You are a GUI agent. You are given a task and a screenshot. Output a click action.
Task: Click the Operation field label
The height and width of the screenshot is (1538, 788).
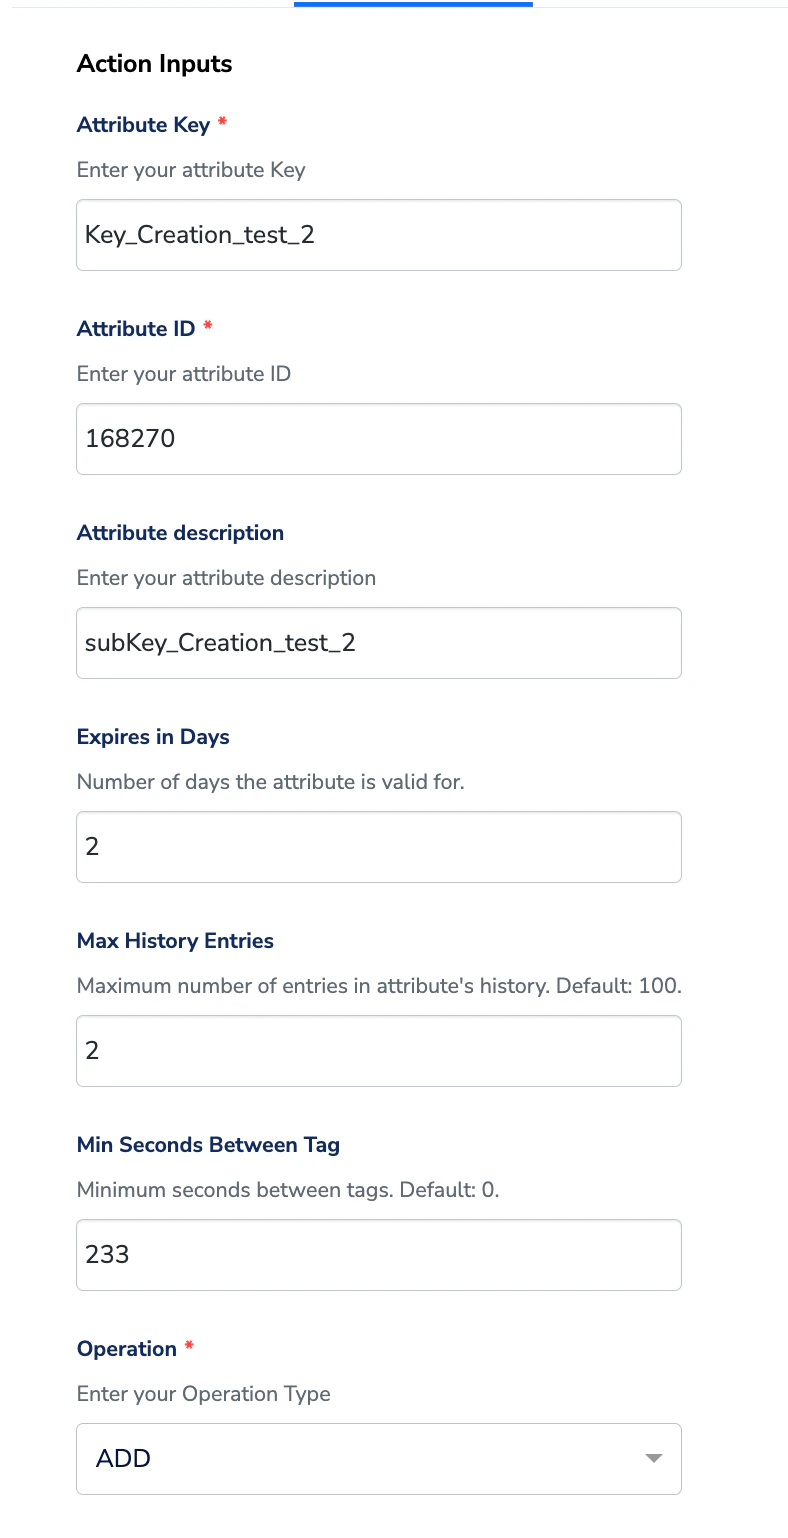point(127,1349)
